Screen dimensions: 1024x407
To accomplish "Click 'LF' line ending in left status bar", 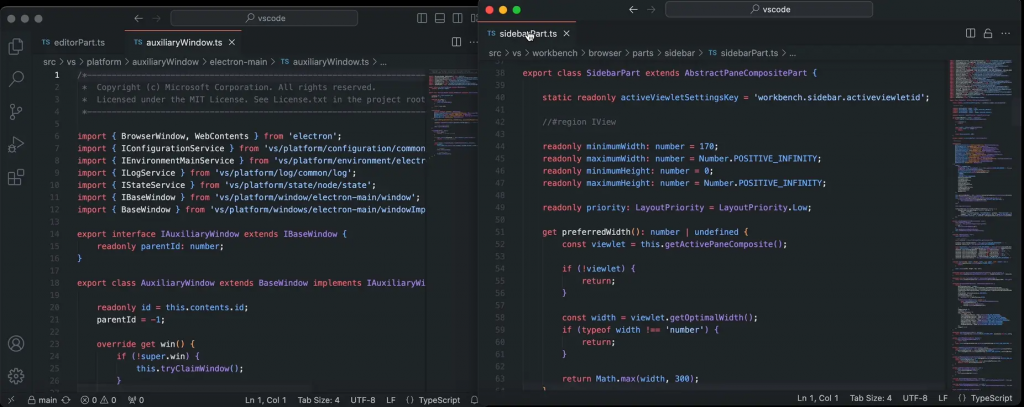I will [391, 400].
